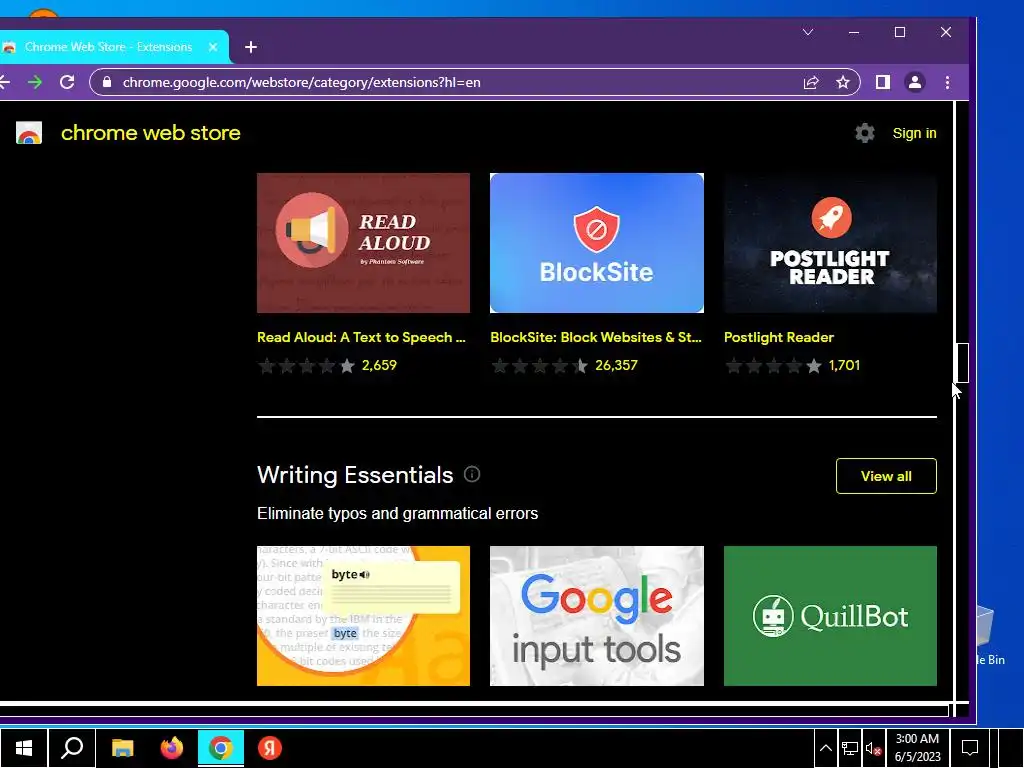Viewport: 1024px width, 768px height.
Task: Open the Chrome three-dot menu
Action: (947, 82)
